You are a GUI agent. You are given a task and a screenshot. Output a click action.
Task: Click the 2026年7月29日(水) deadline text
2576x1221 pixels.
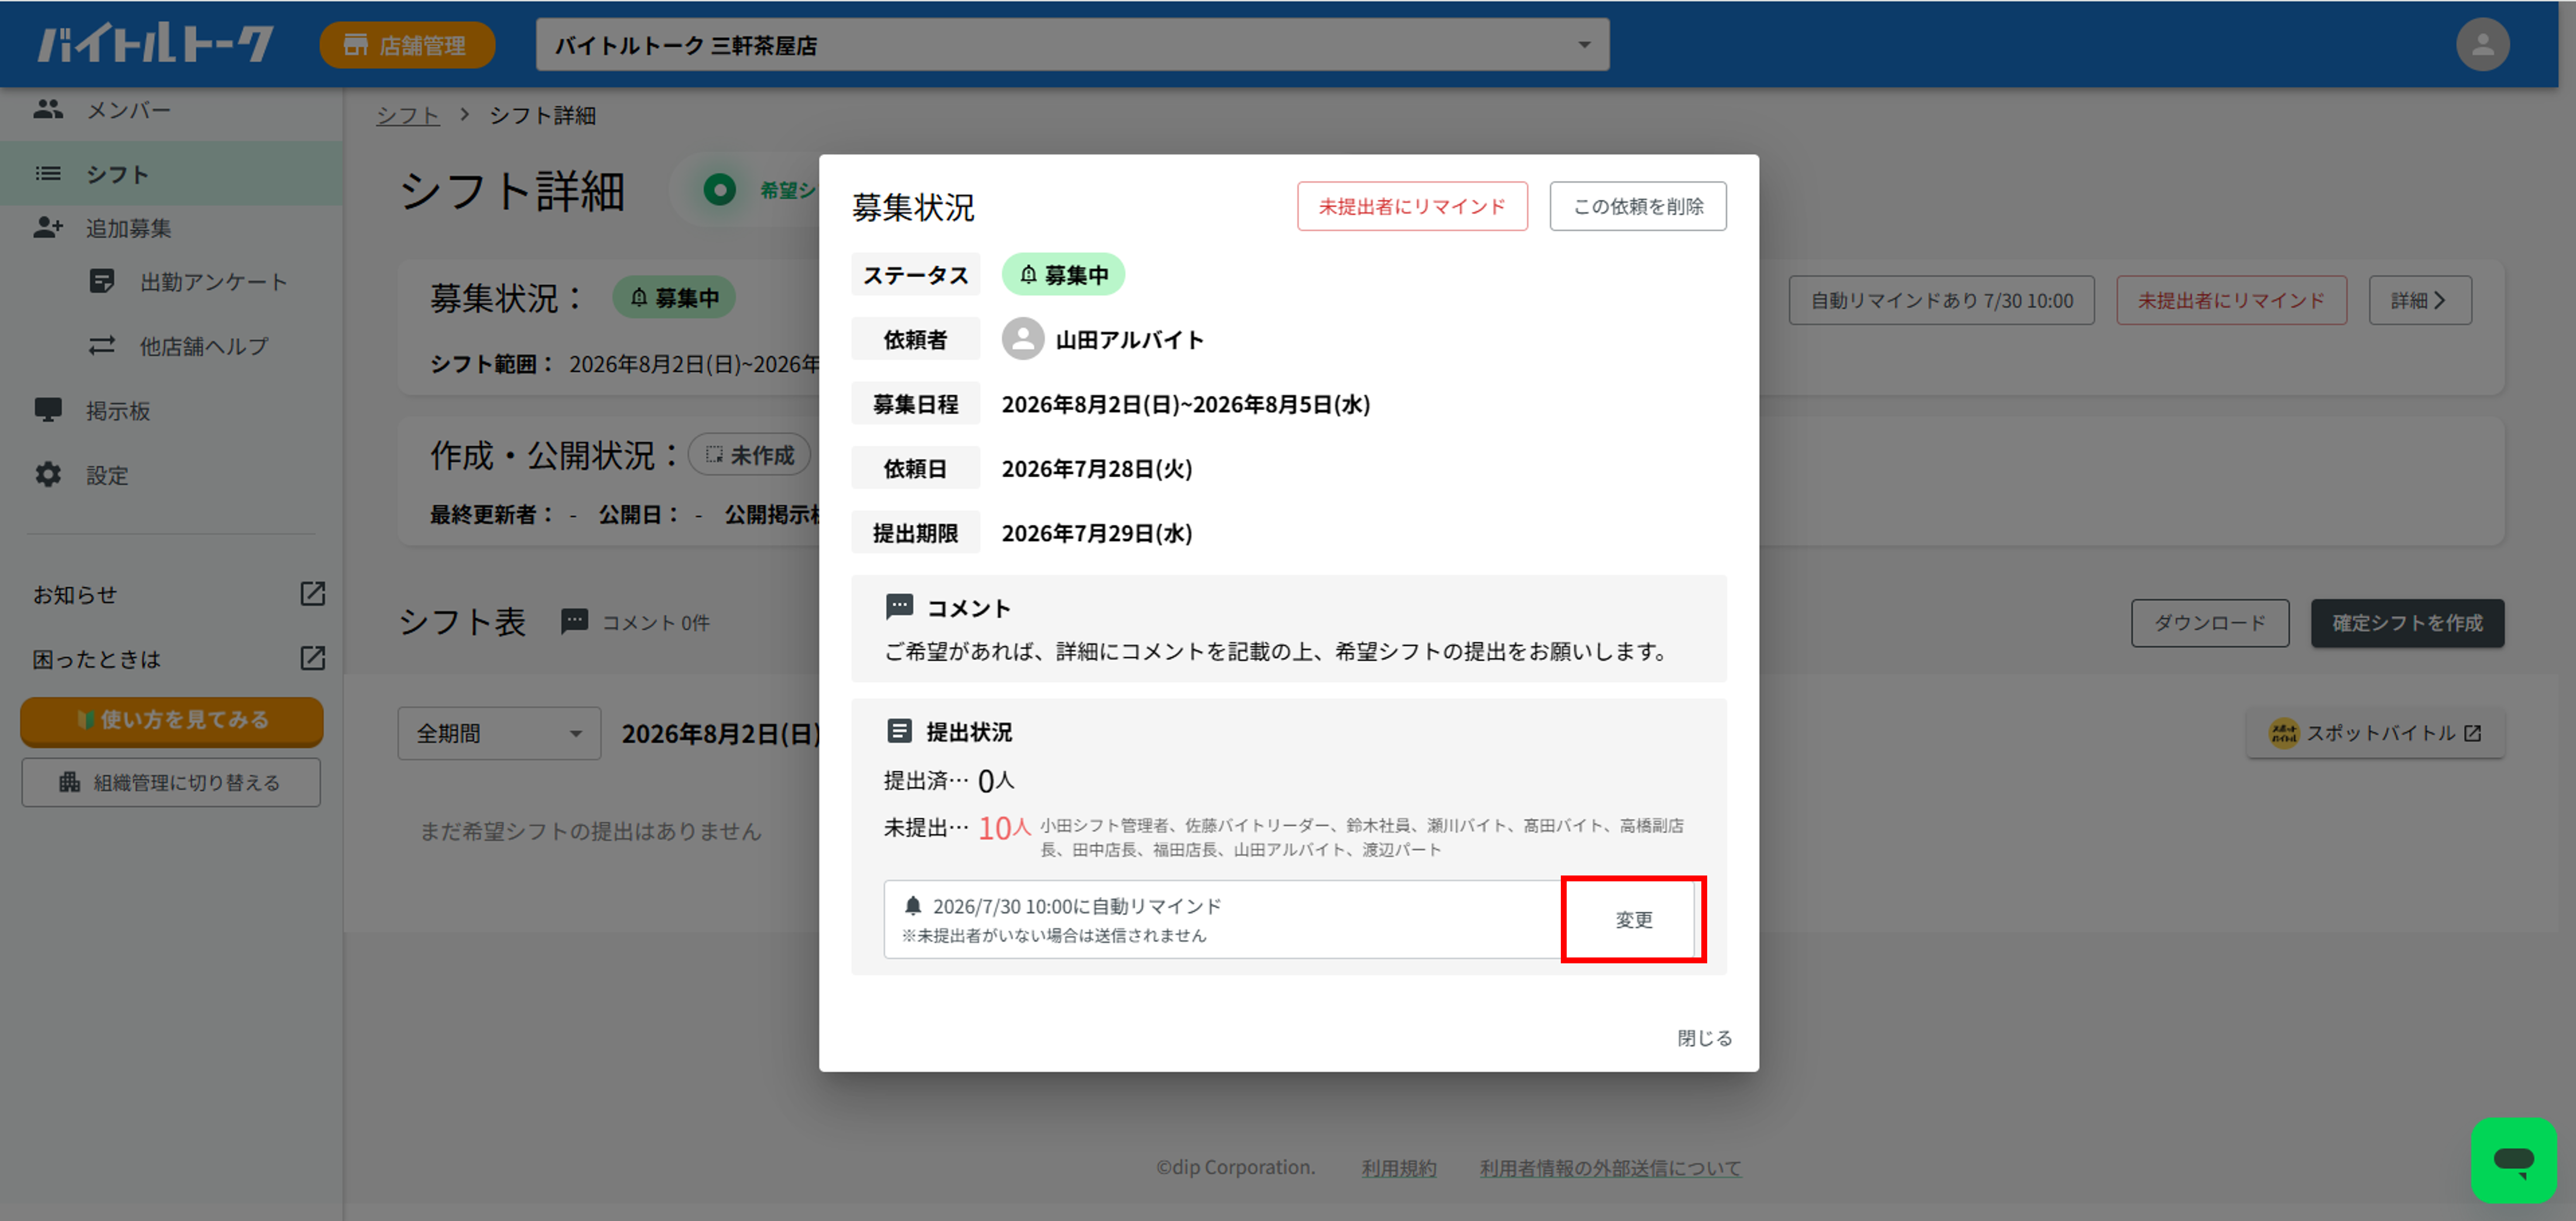[1097, 533]
